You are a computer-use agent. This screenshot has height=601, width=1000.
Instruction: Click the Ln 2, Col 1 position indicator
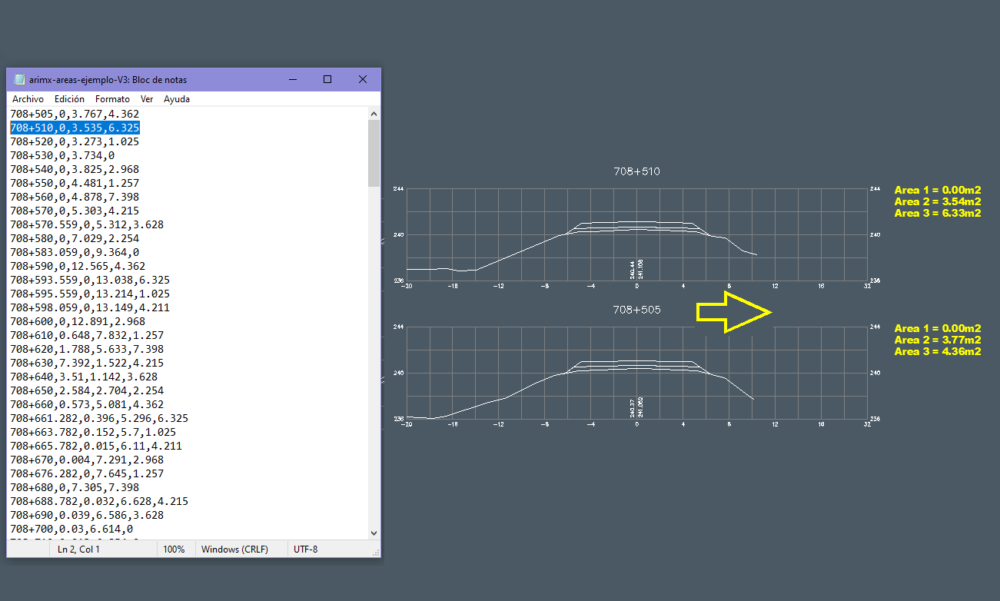79,548
